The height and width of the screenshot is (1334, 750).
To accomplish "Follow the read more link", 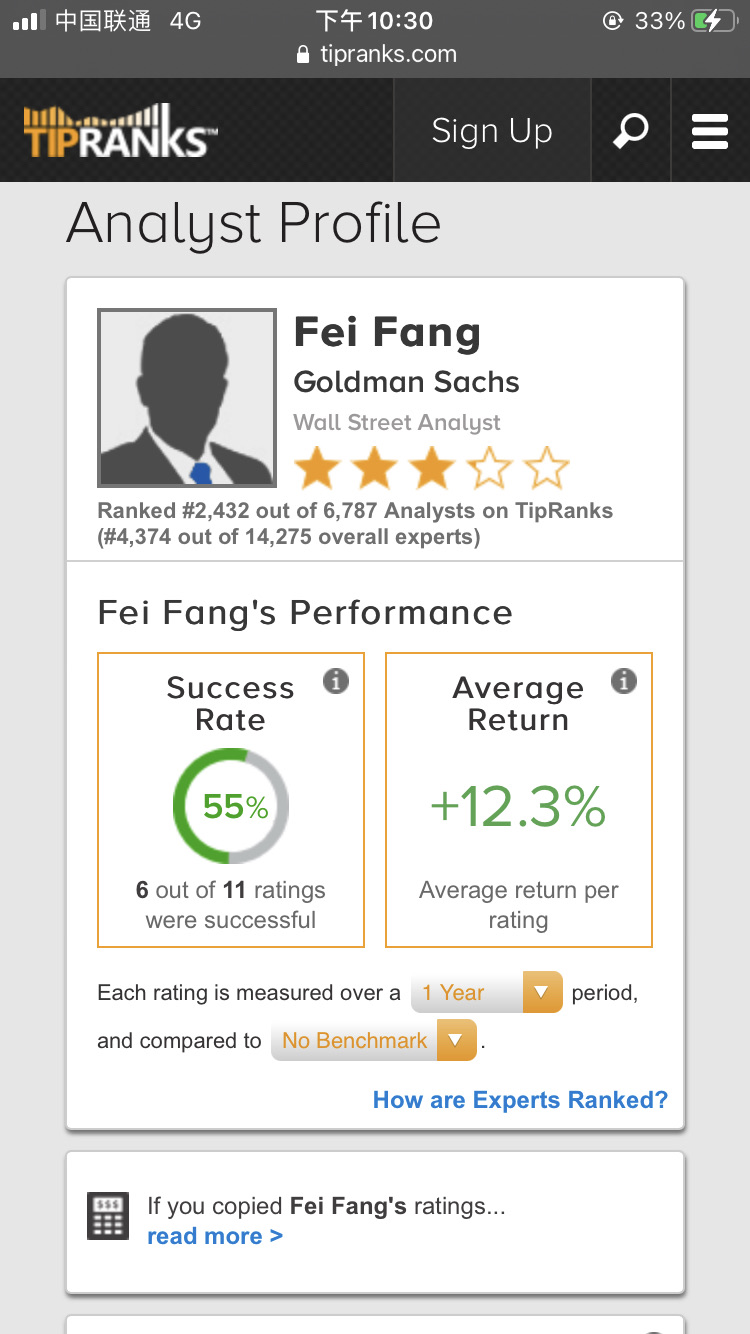I will (215, 1236).
